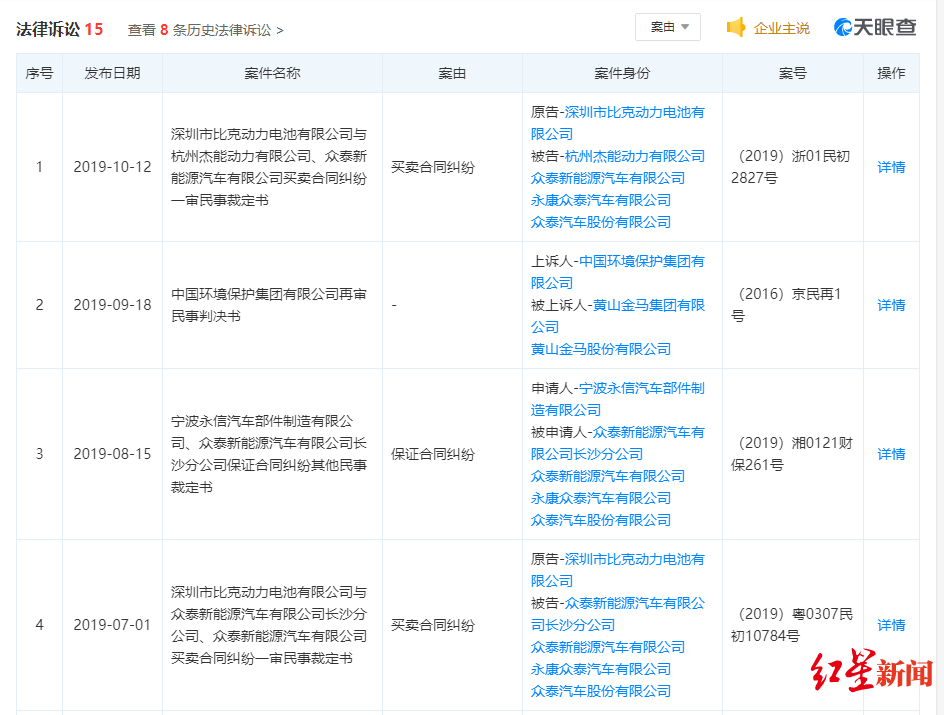Select case number (2019)浙01民初2827号
The width and height of the screenshot is (944, 715).
(x=792, y=167)
